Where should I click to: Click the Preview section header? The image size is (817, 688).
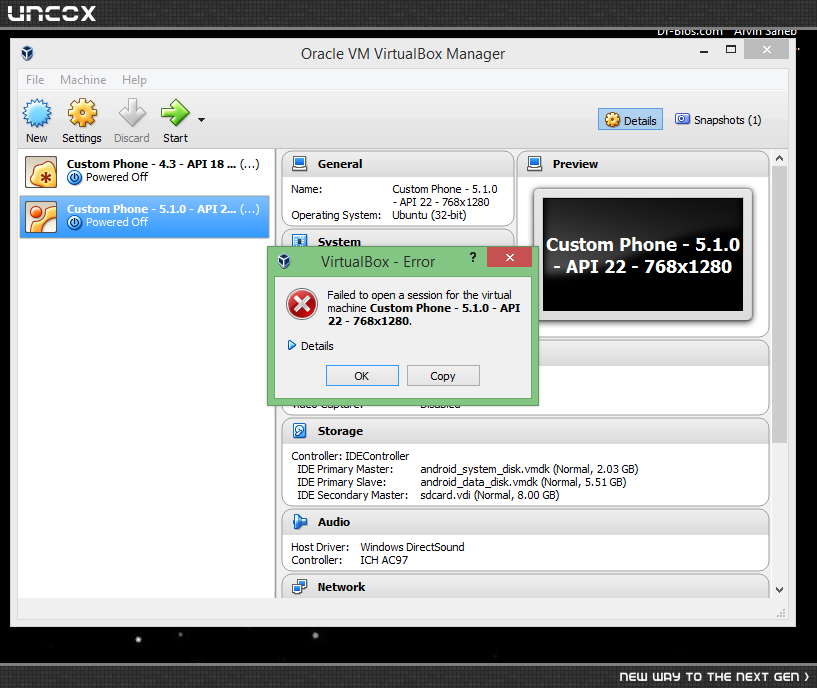click(643, 164)
